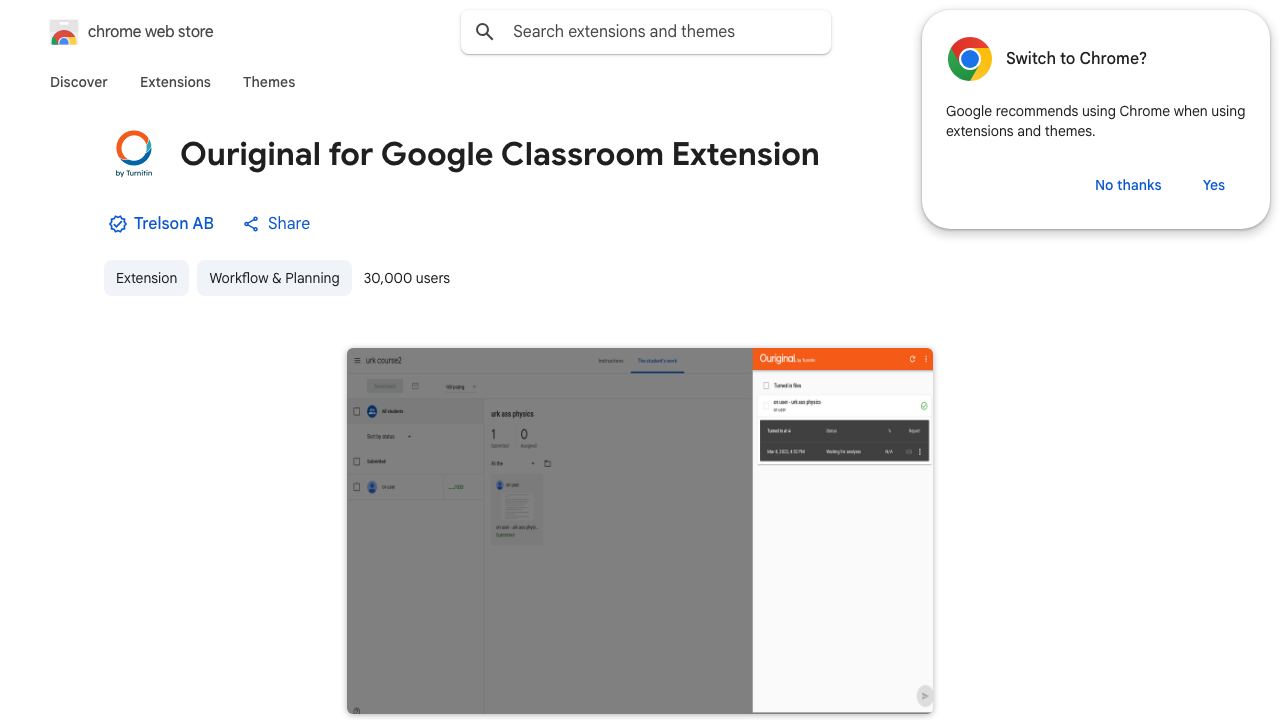Dismiss the popup with No thanks
This screenshot has height=720, width=1280.
tap(1128, 185)
